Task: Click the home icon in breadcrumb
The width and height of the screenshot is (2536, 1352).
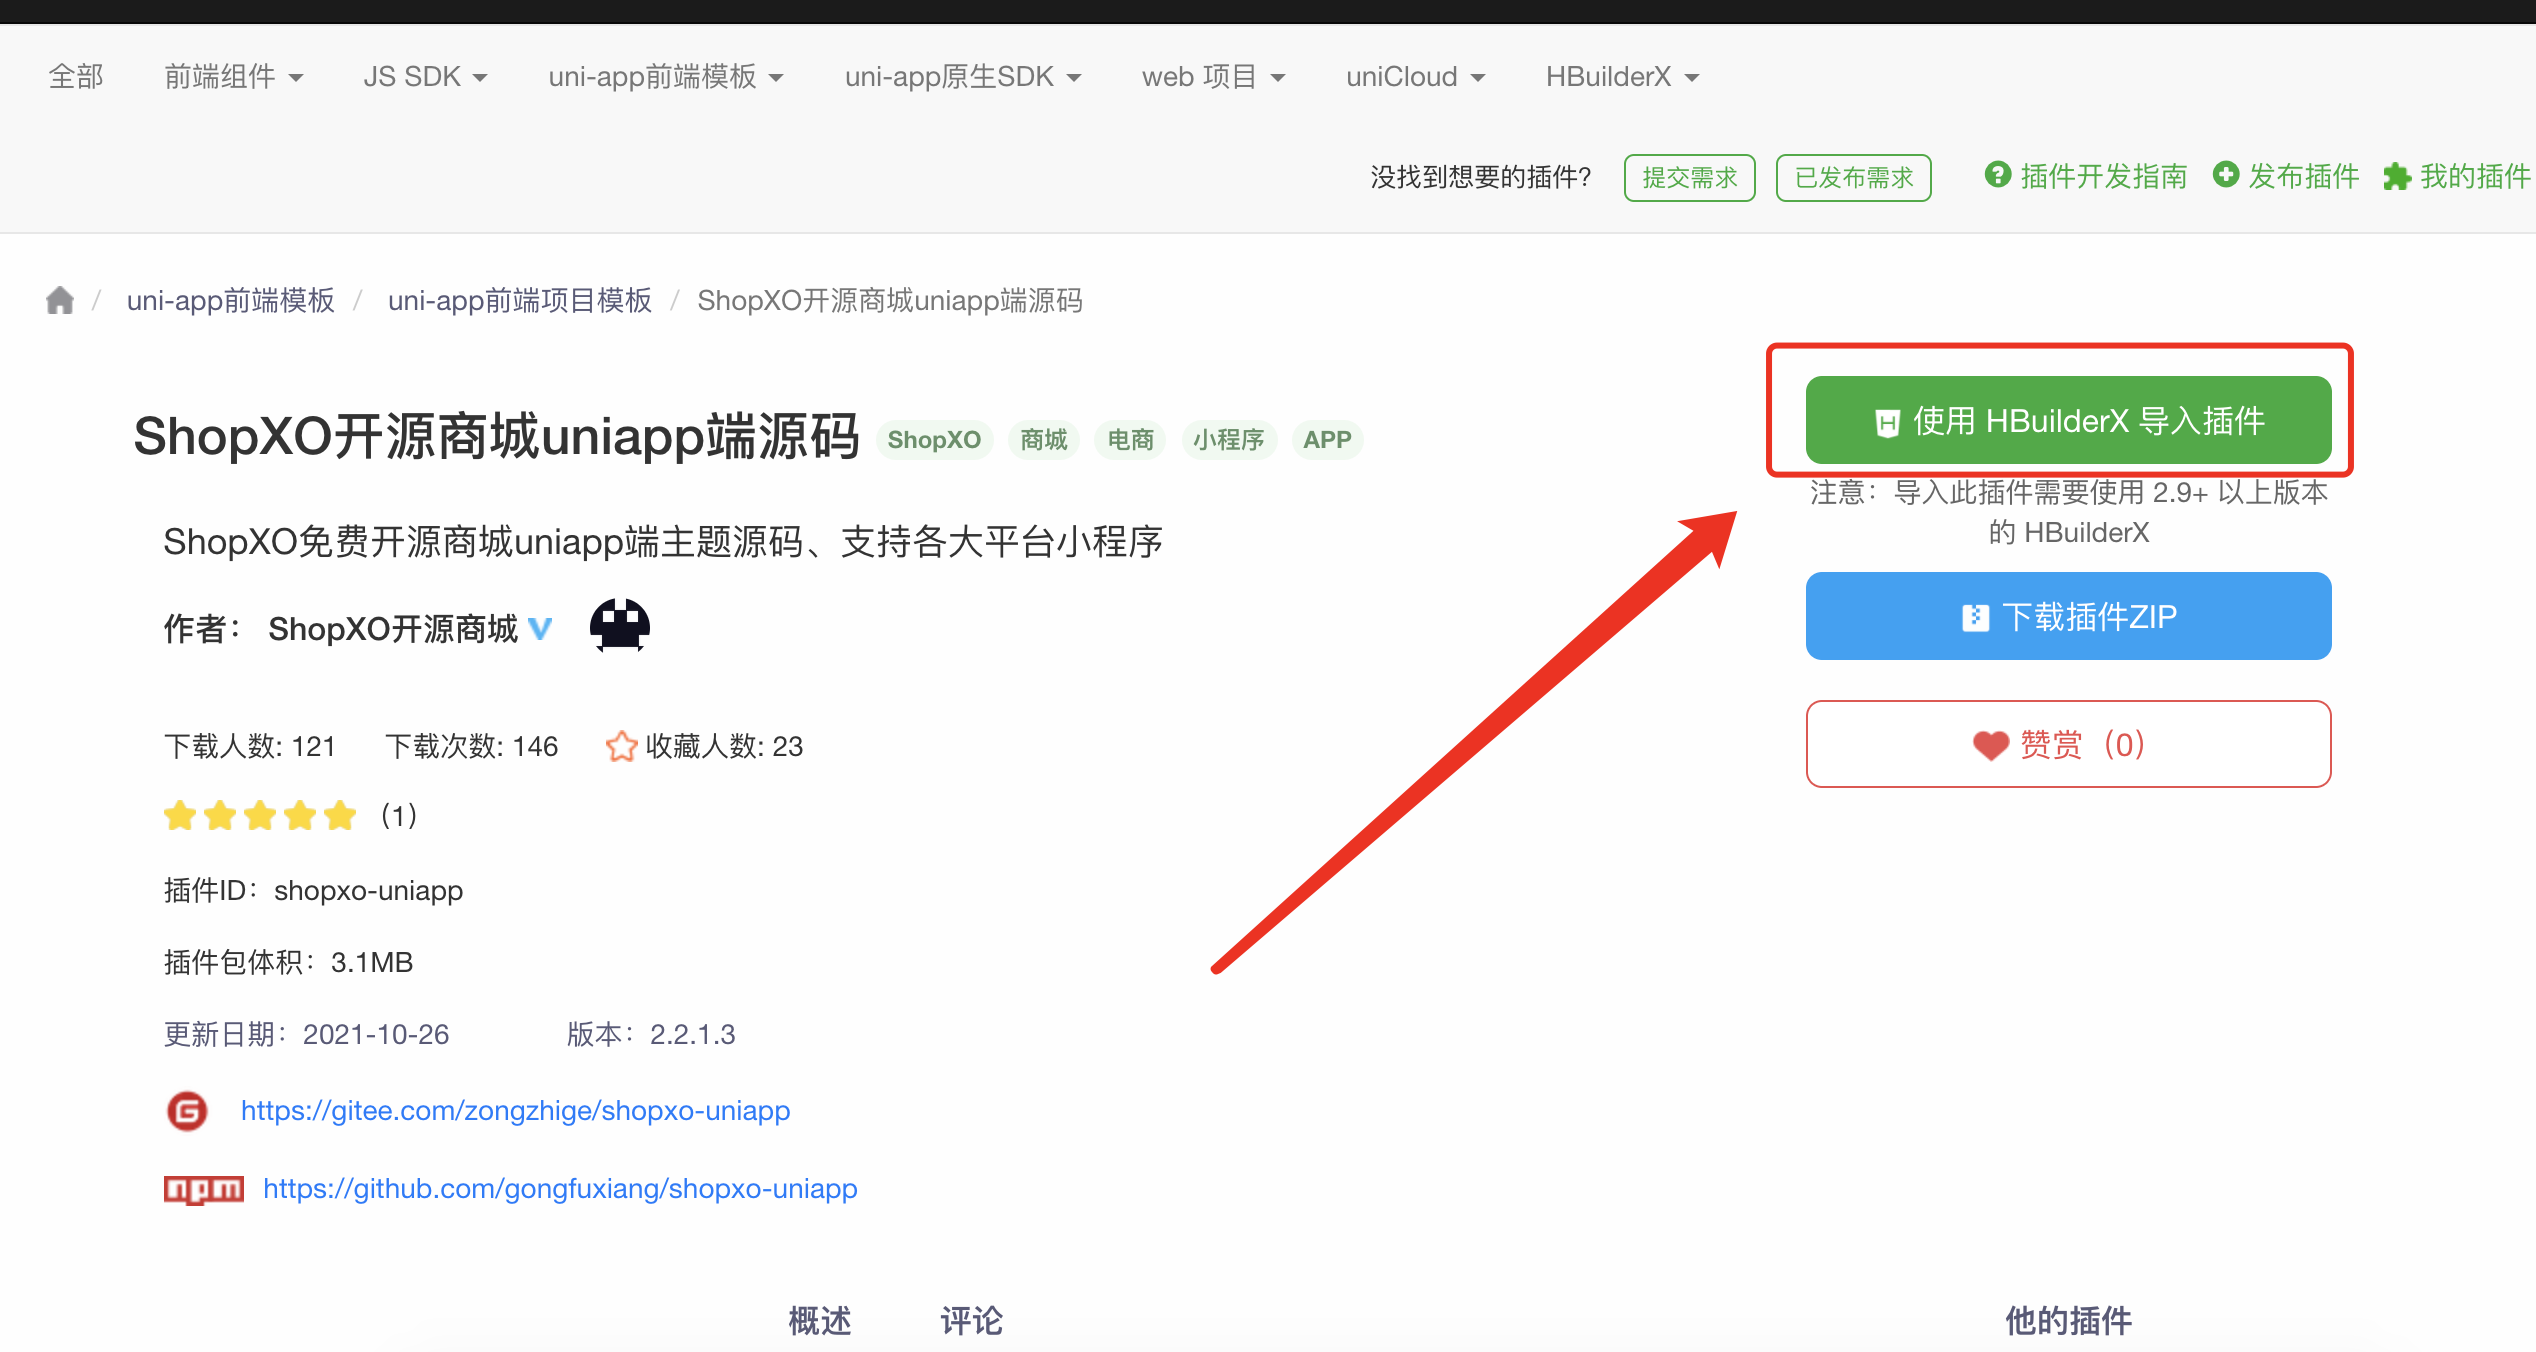Action: click(x=60, y=300)
